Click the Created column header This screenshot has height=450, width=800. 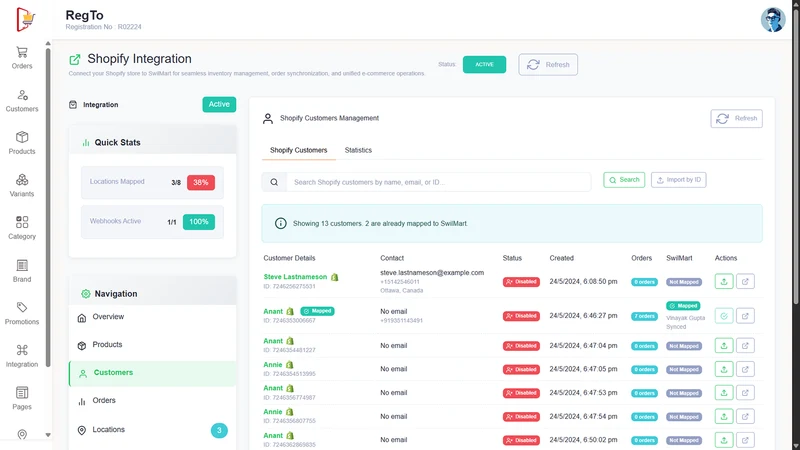tap(561, 258)
